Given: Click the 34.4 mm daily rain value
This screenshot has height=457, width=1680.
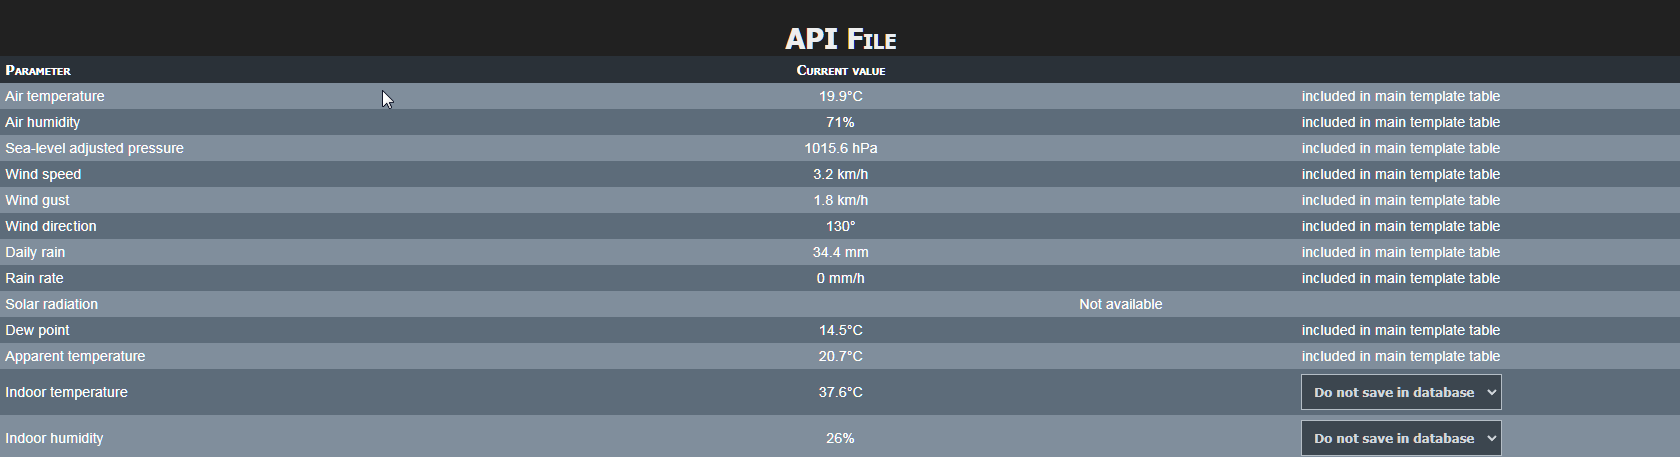Looking at the screenshot, I should [840, 252].
